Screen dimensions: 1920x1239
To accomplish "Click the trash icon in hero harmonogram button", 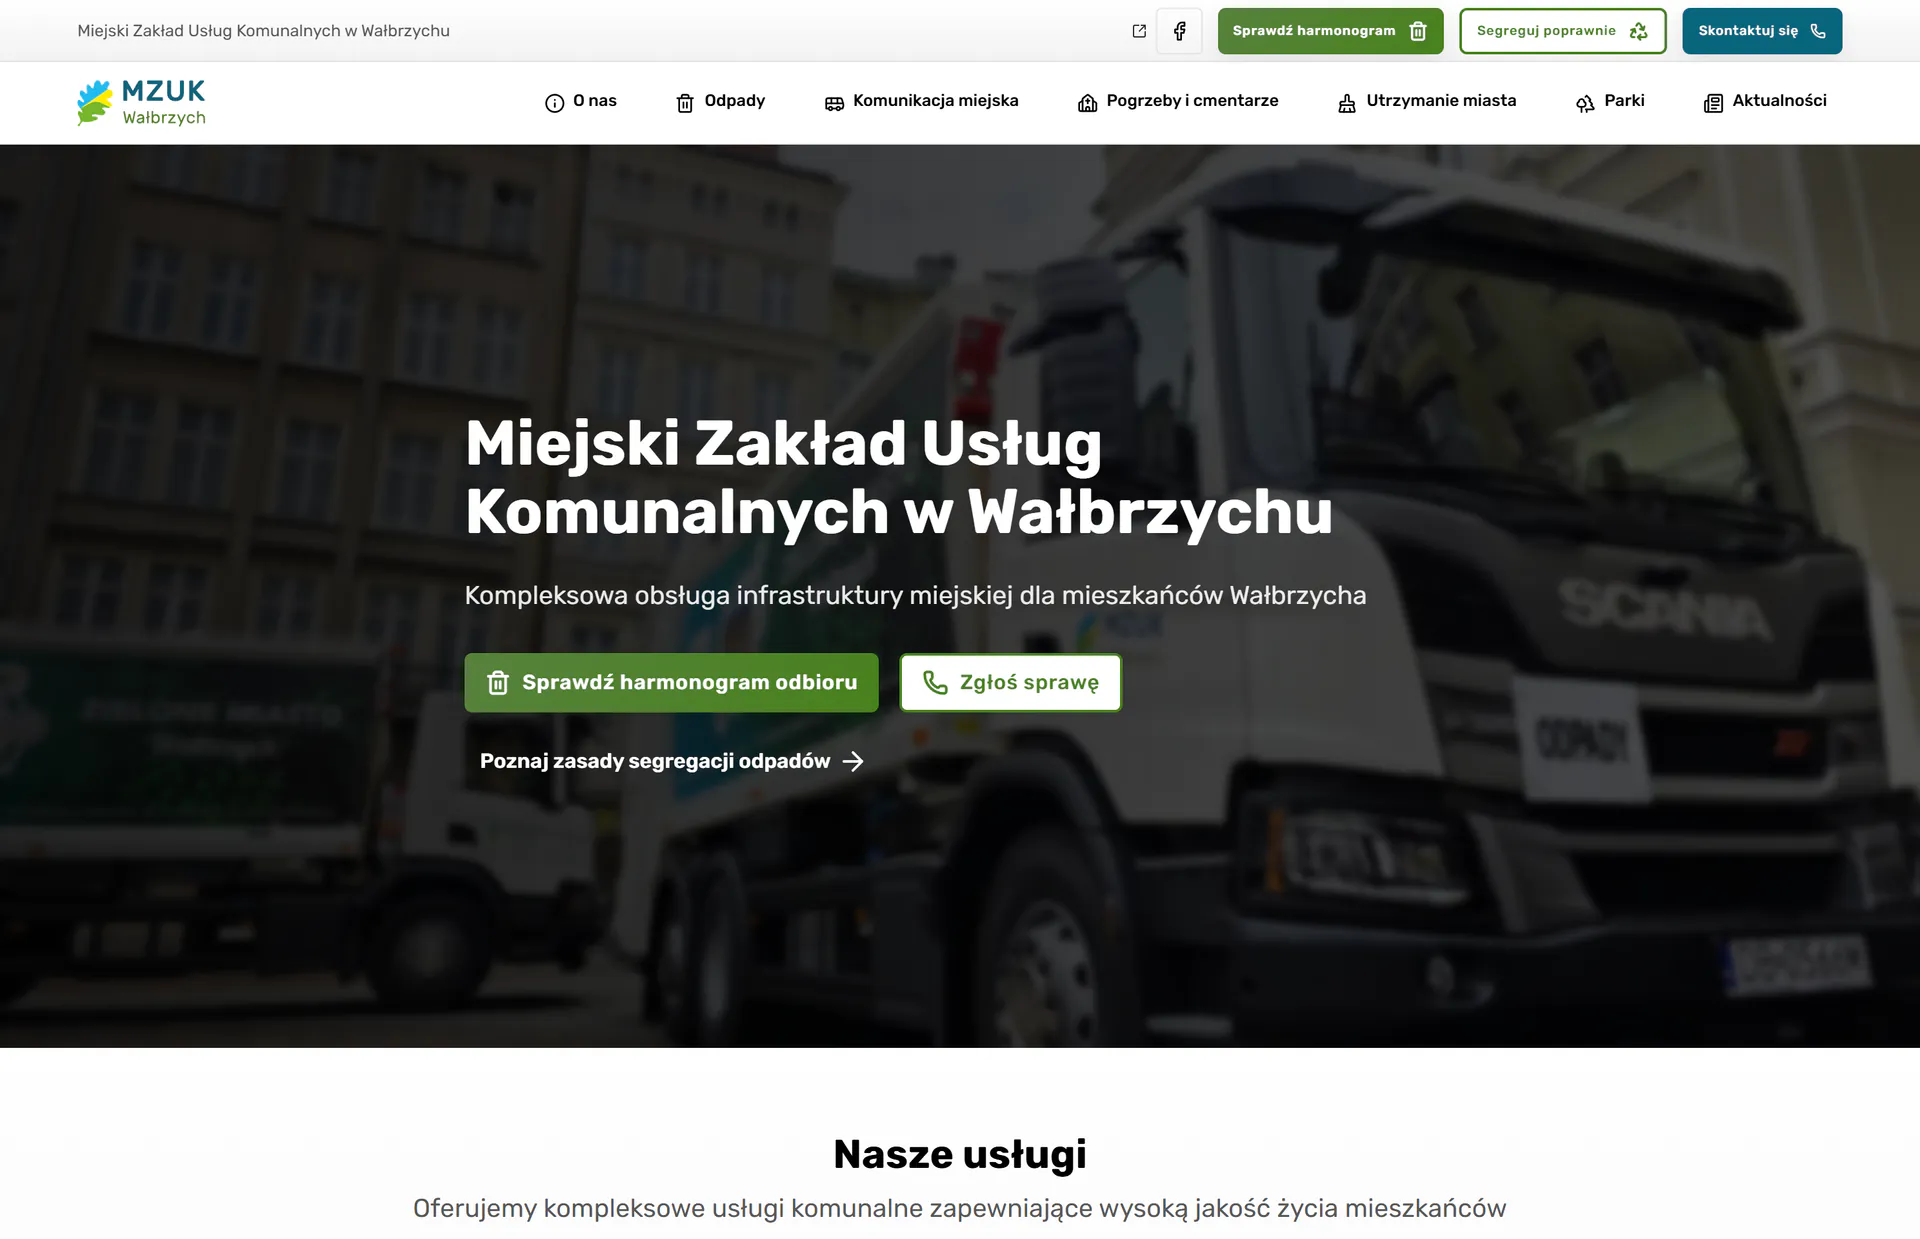I will pyautogui.click(x=498, y=683).
